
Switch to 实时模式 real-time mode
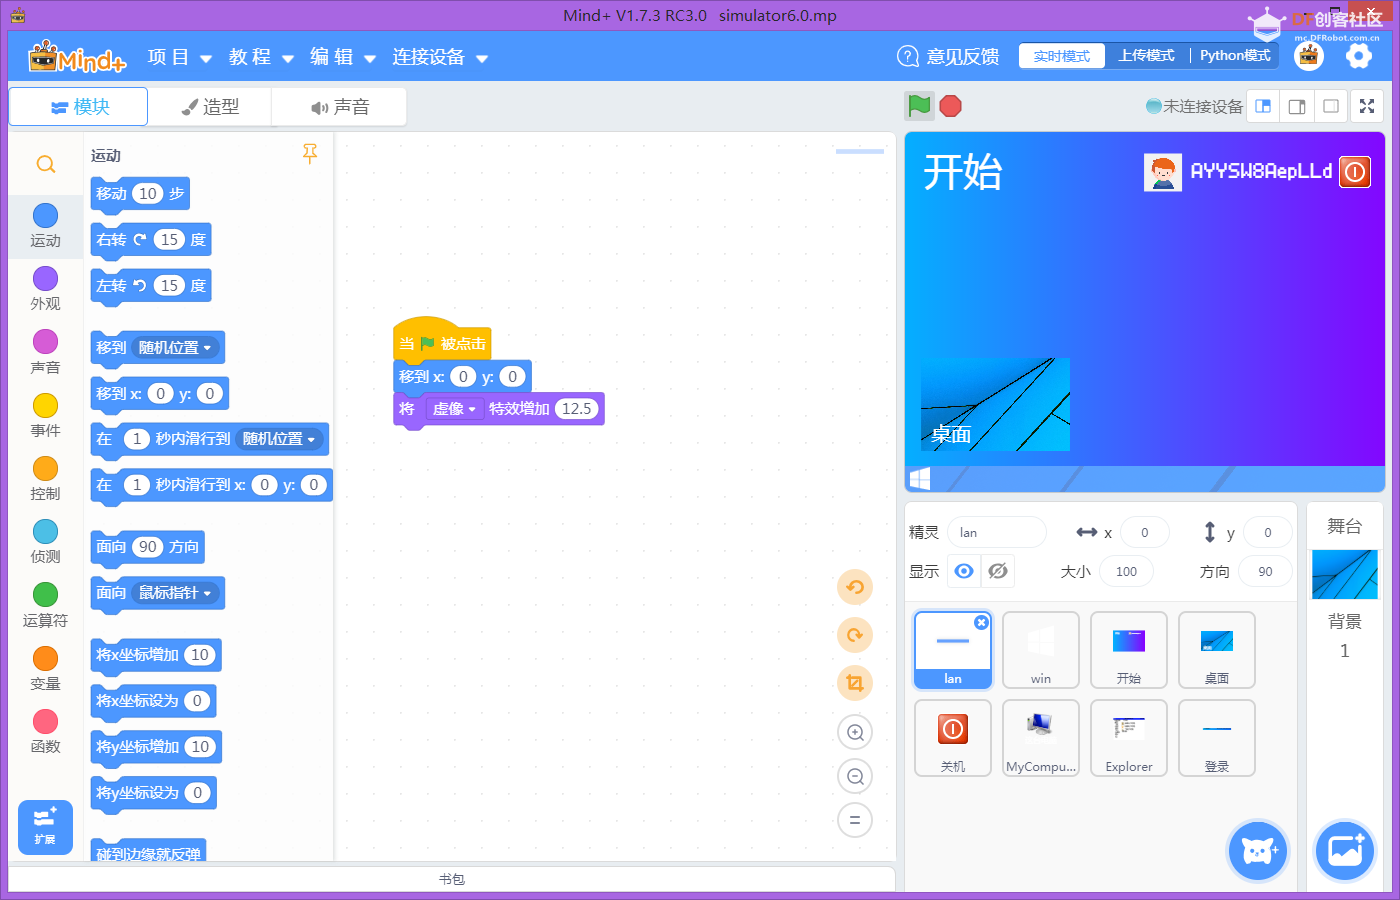click(1062, 56)
